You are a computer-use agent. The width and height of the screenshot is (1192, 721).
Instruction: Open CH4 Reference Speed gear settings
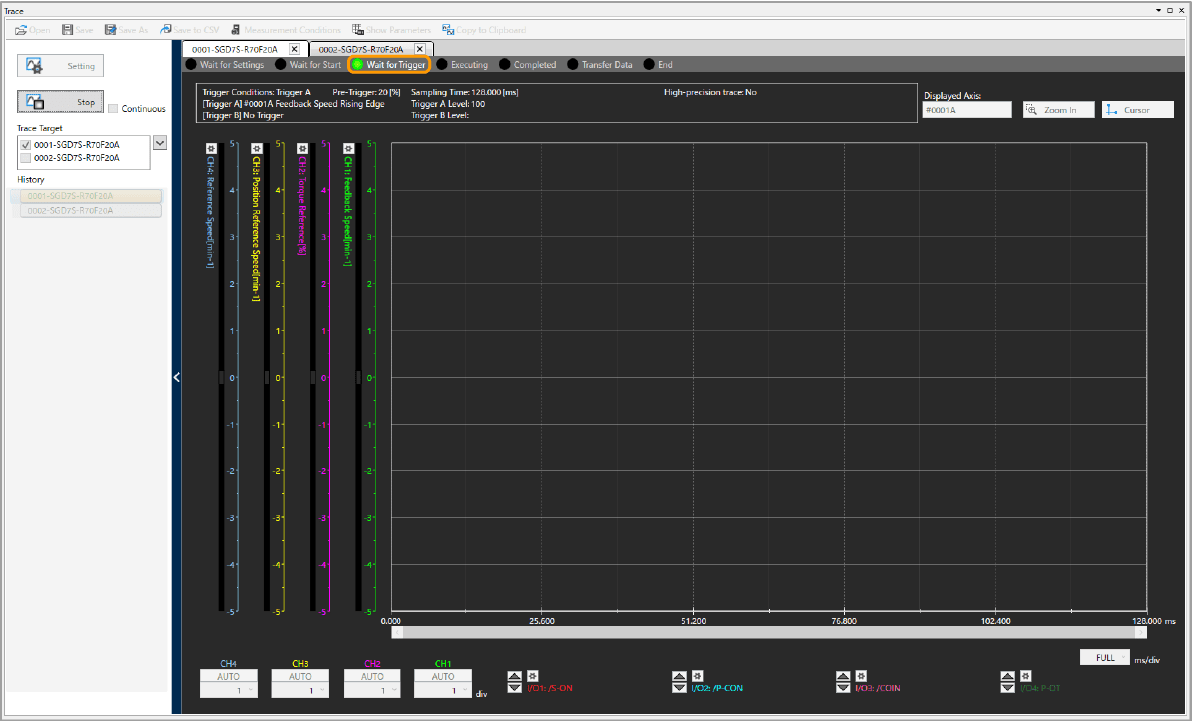[x=211, y=148]
